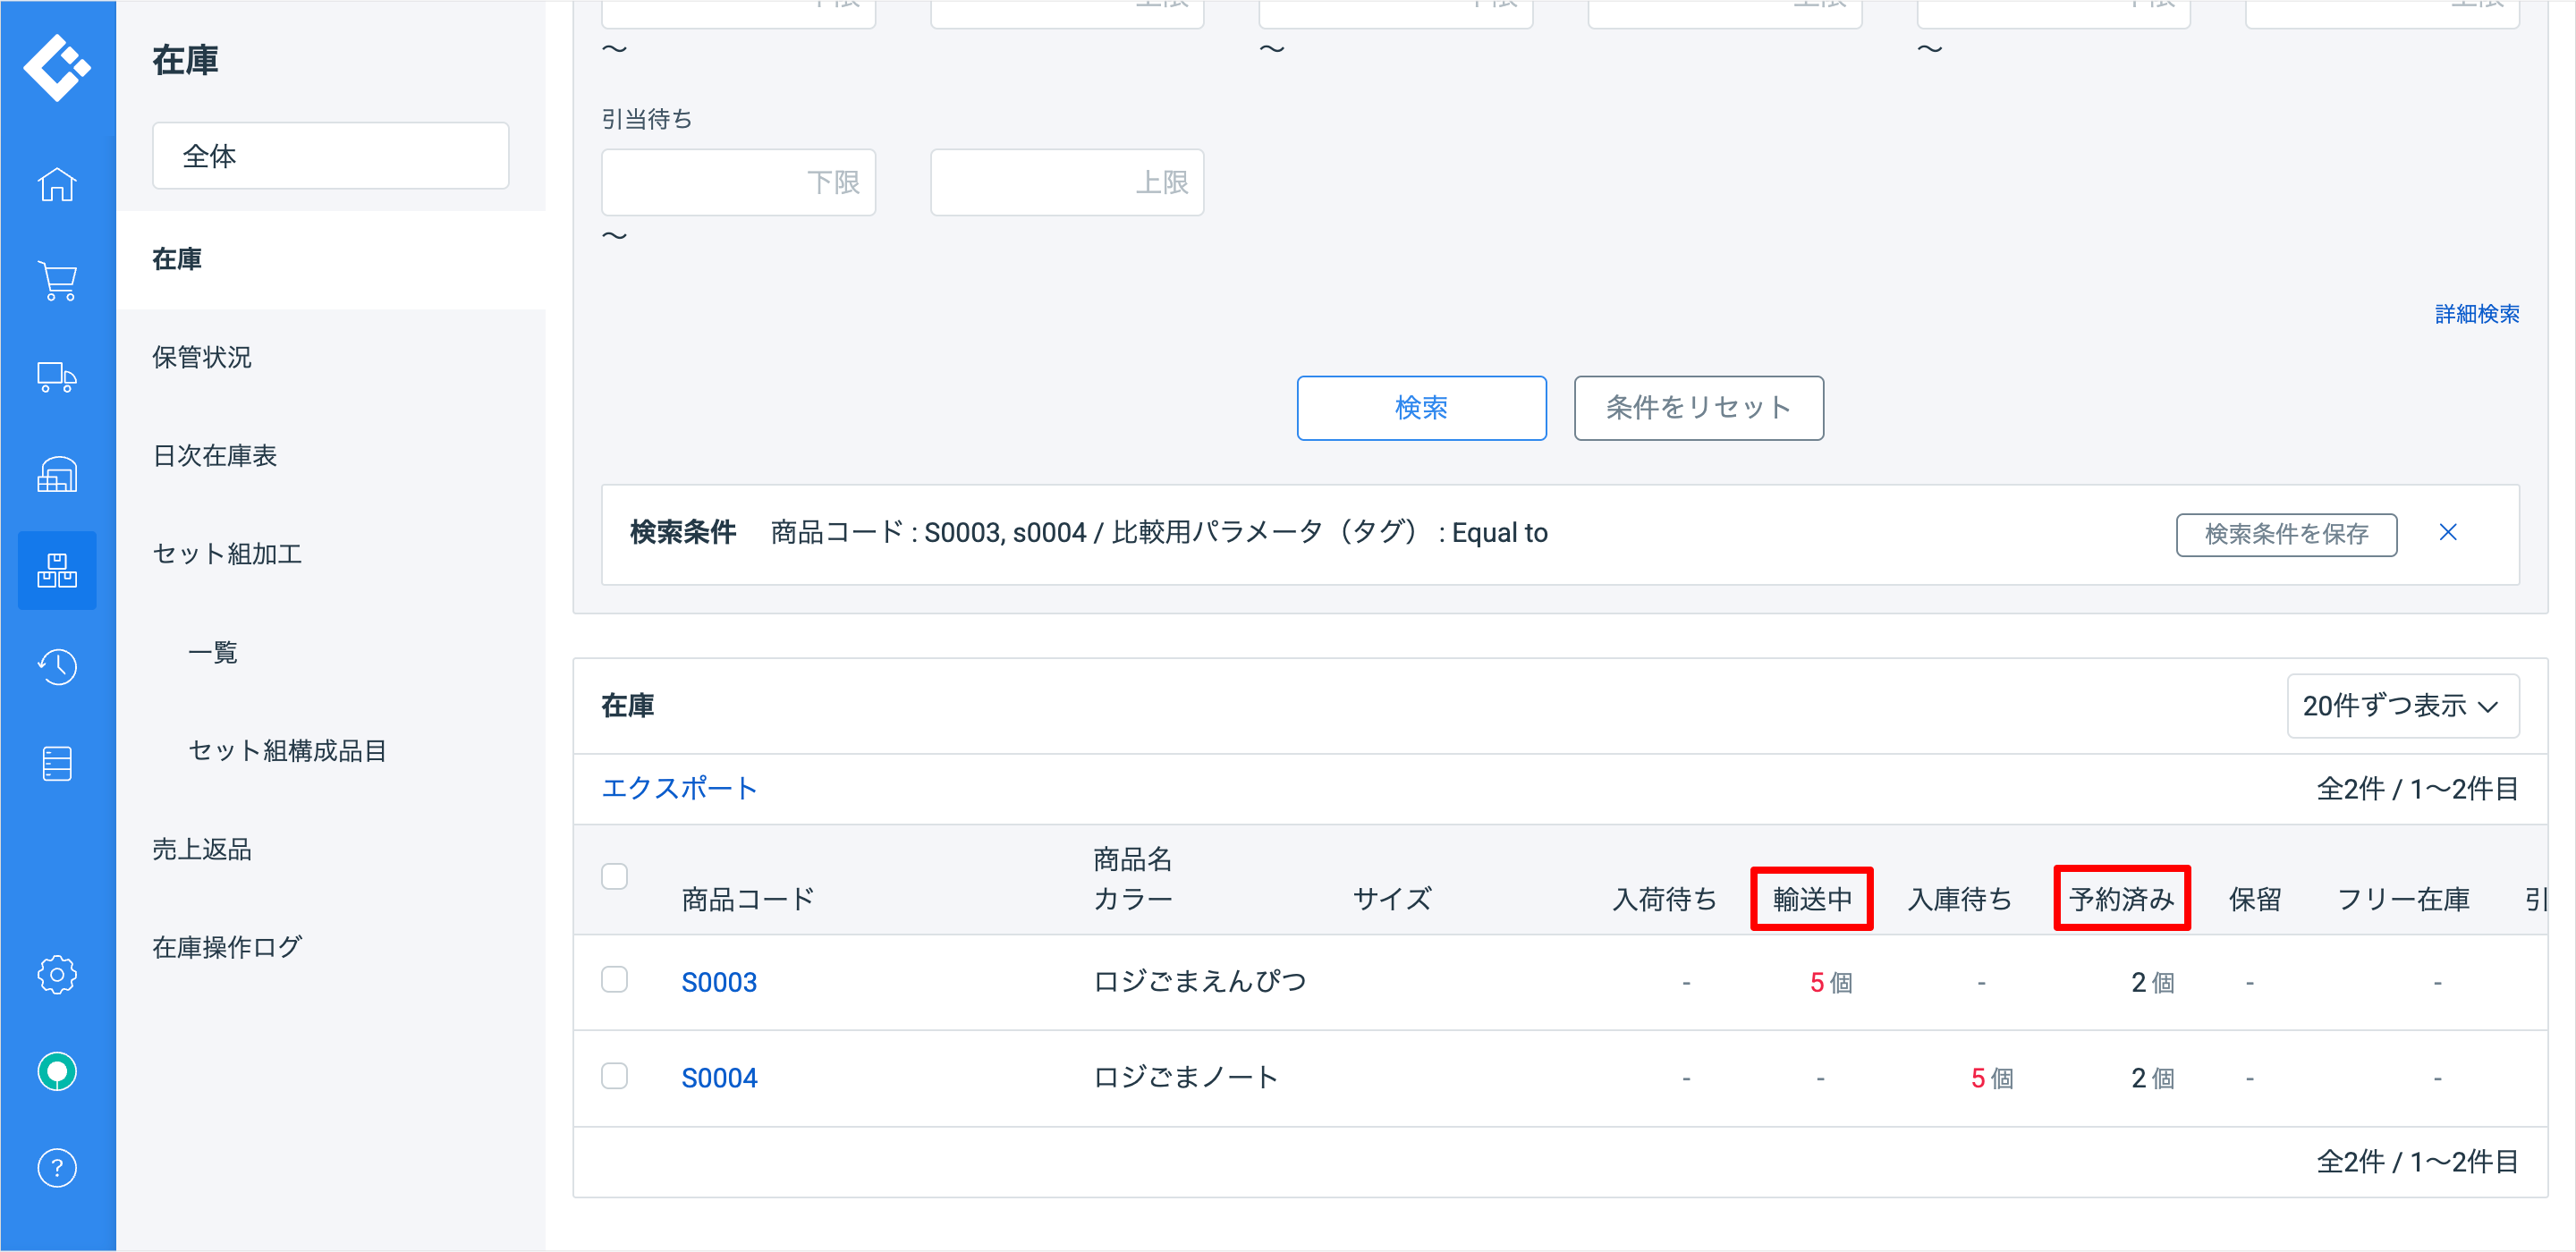Screen dimensions: 2576x1252
Task: Click the ロジごまえんぴつ product name
Action: pos(1200,982)
